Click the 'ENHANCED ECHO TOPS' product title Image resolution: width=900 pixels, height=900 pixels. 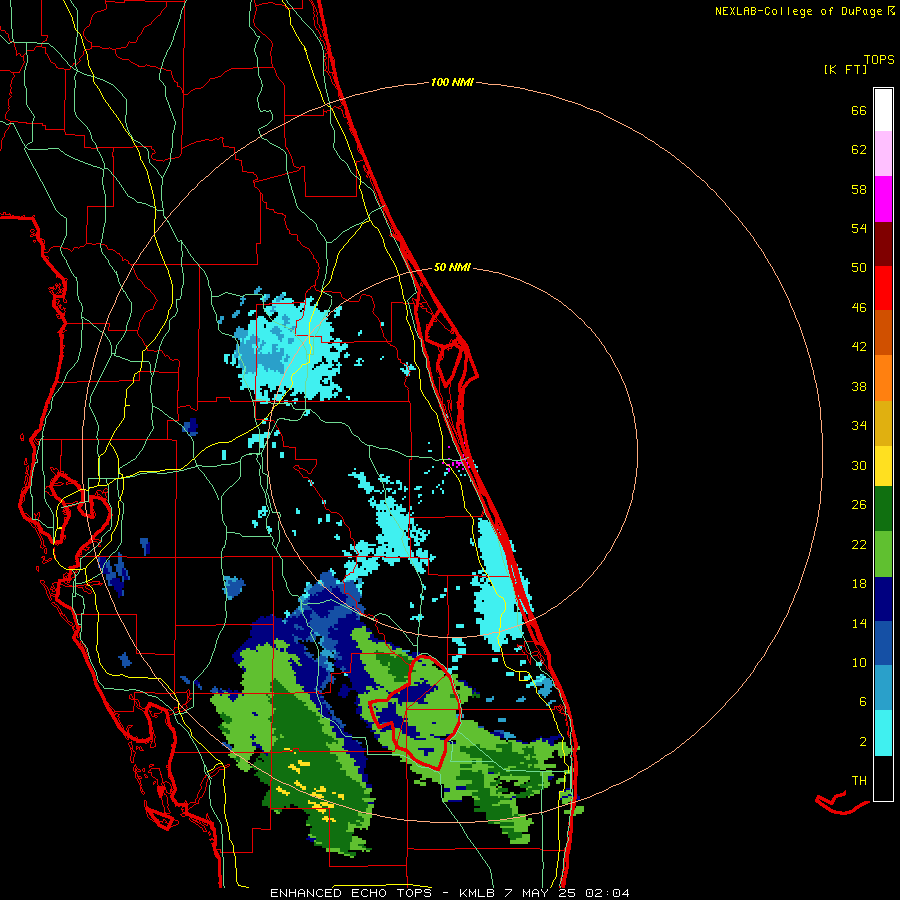tap(350, 893)
